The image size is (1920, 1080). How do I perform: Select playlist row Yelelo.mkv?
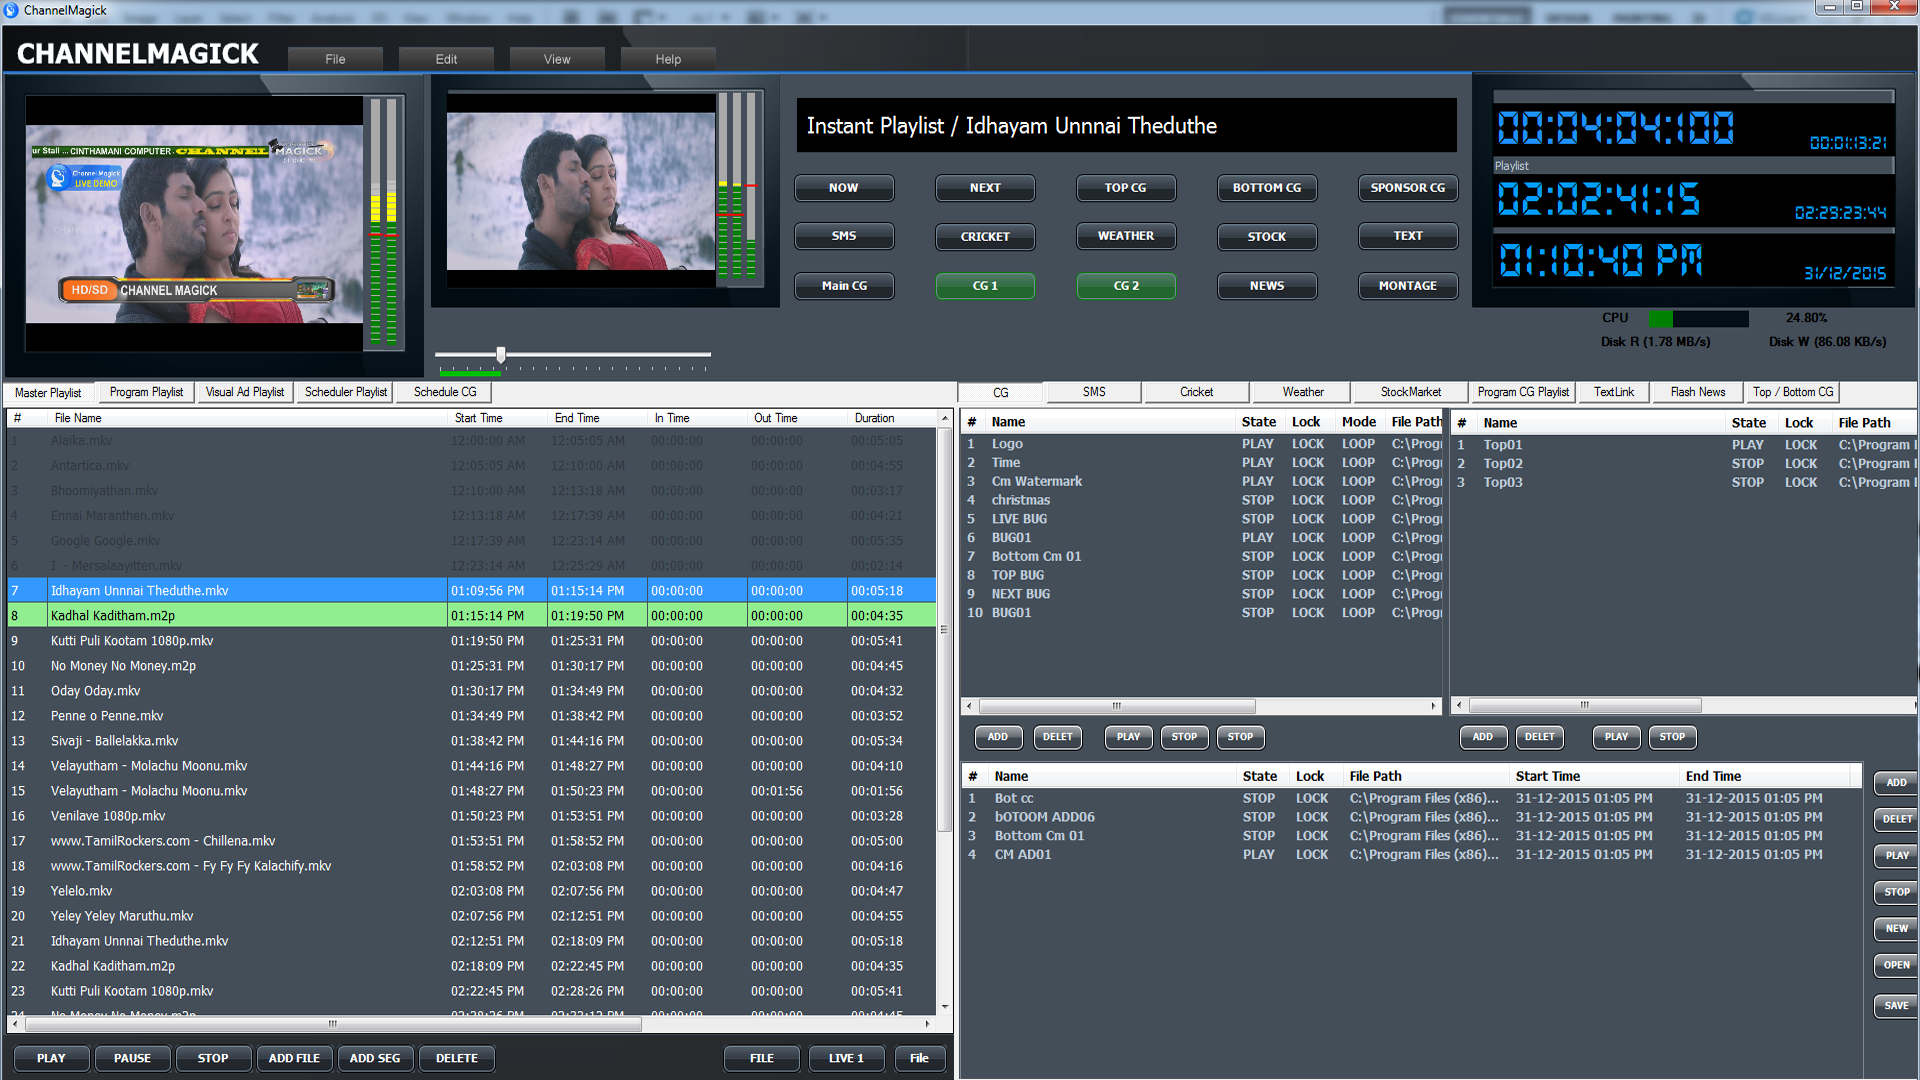tap(472, 891)
